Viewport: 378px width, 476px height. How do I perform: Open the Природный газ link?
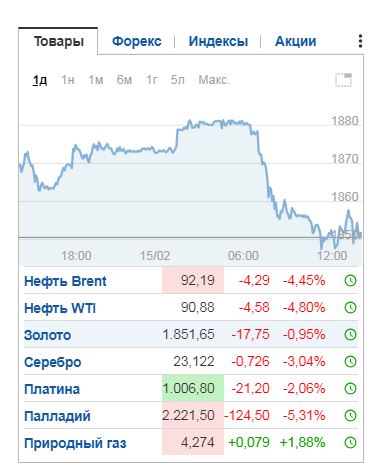pyautogui.click(x=75, y=443)
